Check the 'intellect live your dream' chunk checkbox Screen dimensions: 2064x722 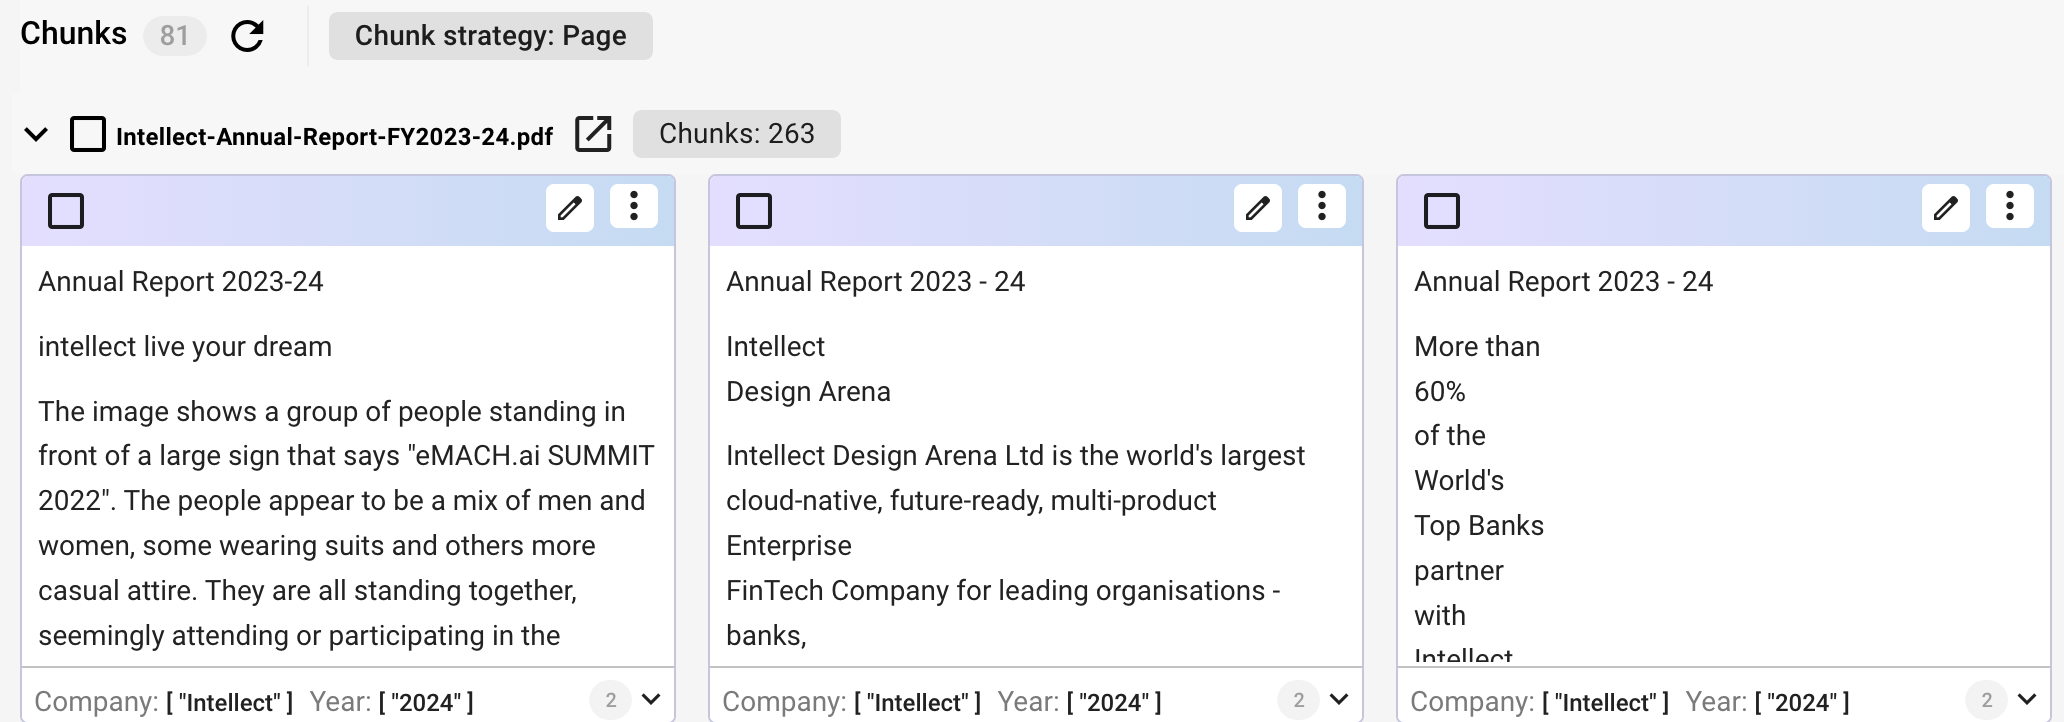[x=66, y=211]
